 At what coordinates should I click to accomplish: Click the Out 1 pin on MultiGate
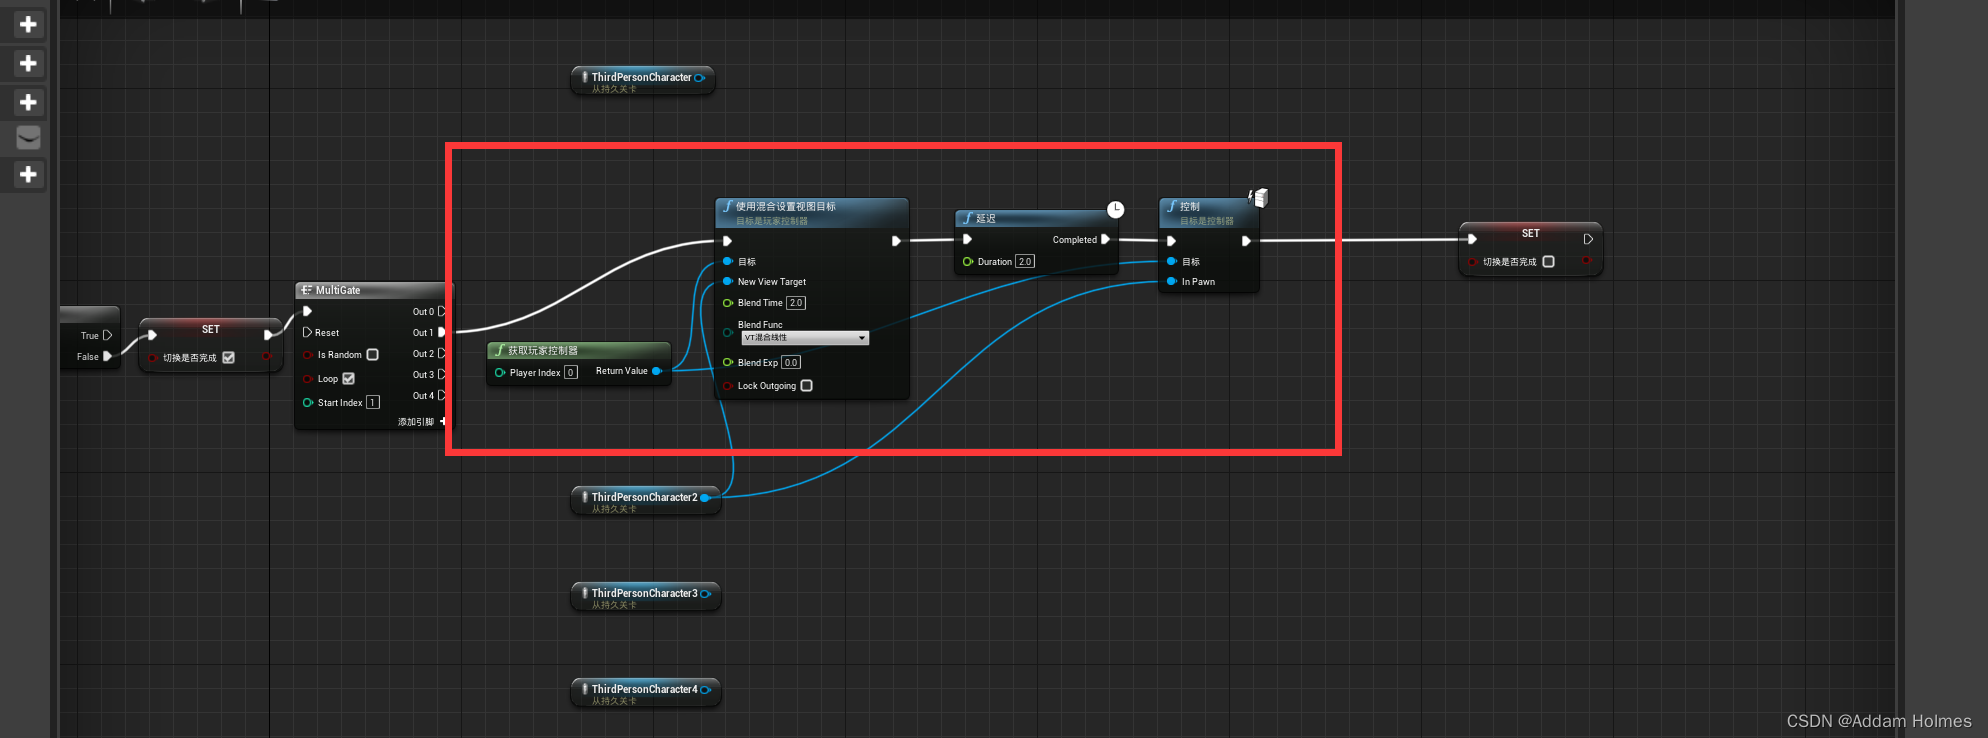click(441, 332)
